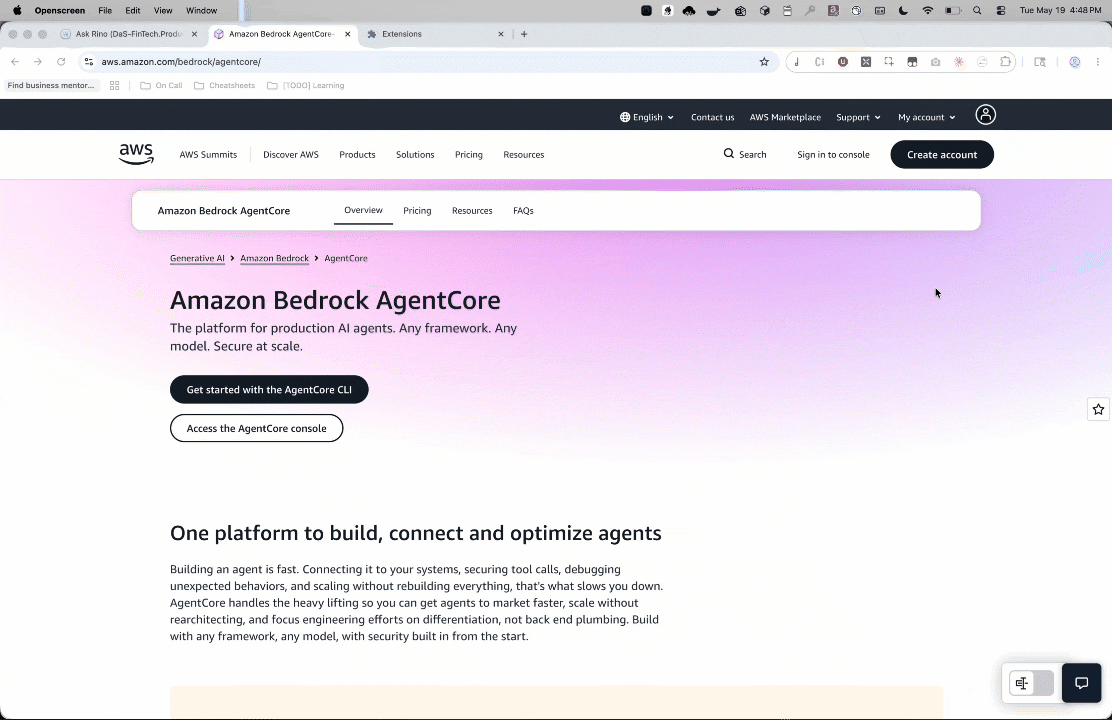Click the screen capture selection extension icon
Viewport: 1112px width, 720px height.
pos(889,62)
